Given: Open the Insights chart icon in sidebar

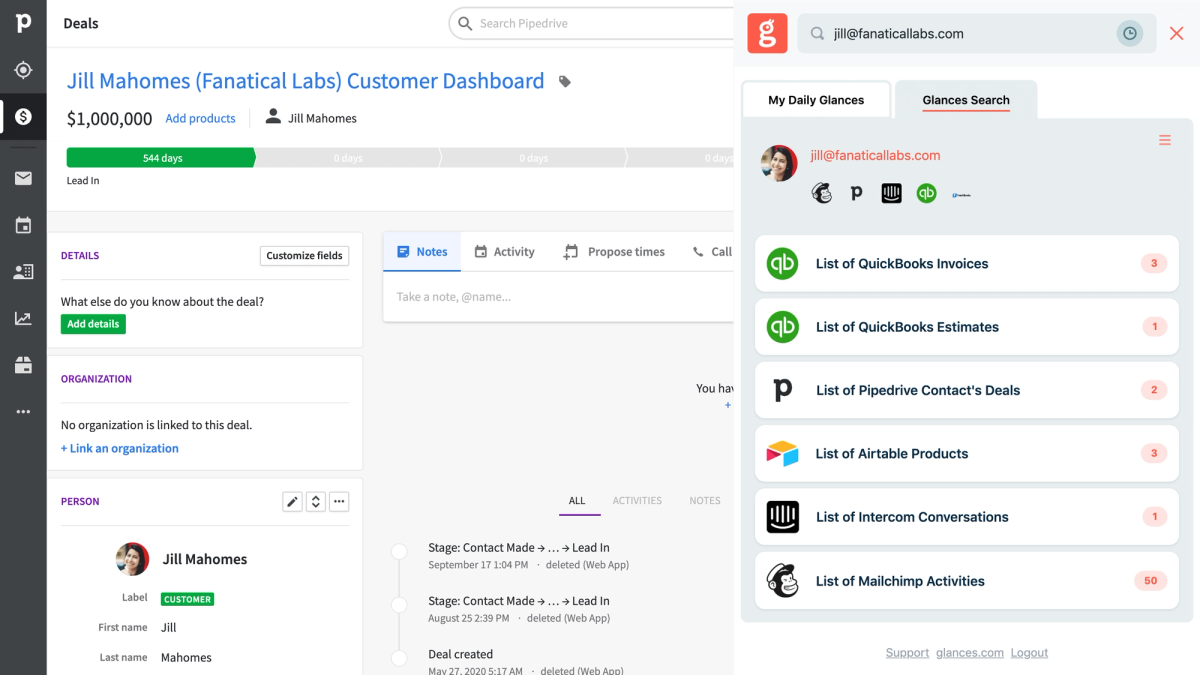Looking at the screenshot, I should (x=23, y=319).
